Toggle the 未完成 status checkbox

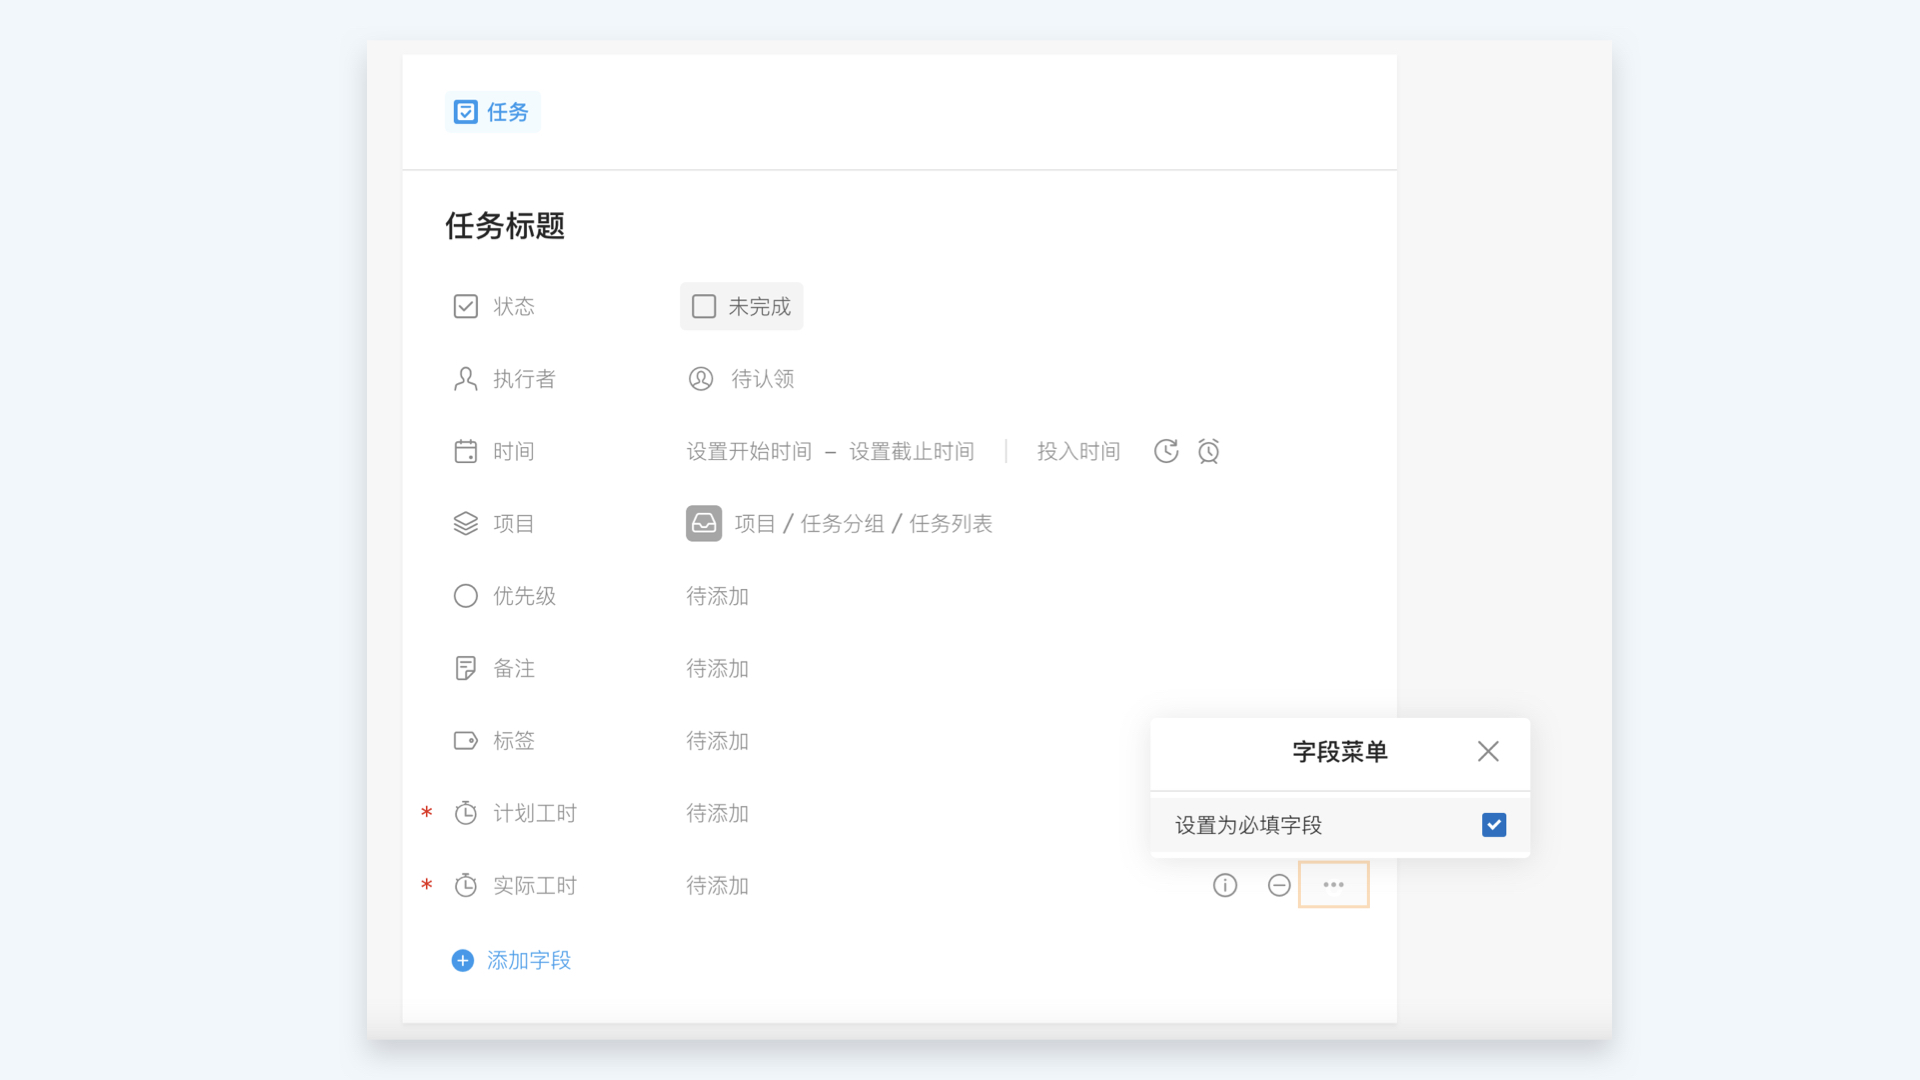[x=704, y=306]
